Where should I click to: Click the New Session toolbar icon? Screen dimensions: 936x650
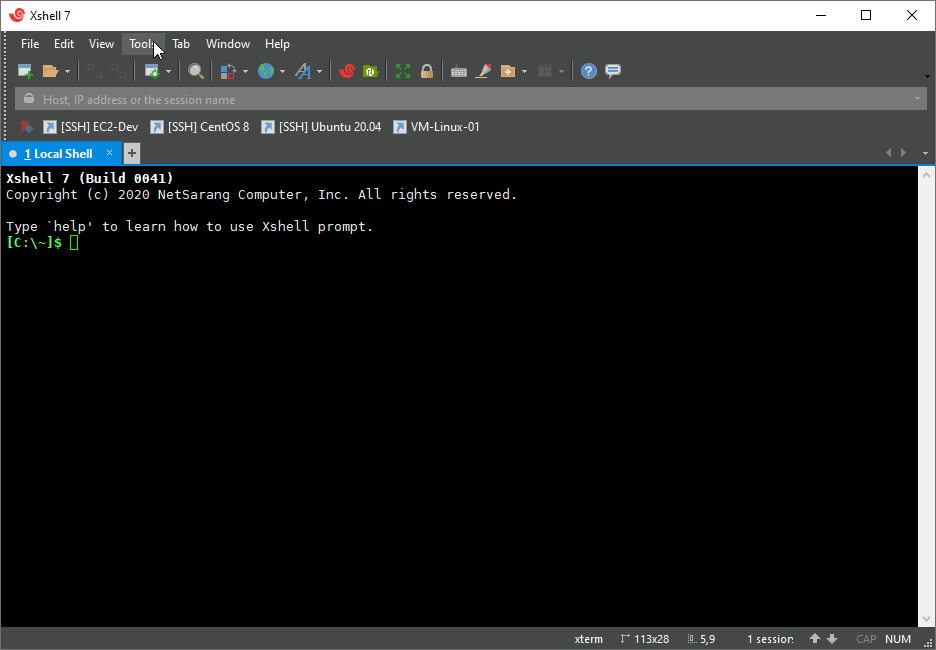pyautogui.click(x=25, y=72)
